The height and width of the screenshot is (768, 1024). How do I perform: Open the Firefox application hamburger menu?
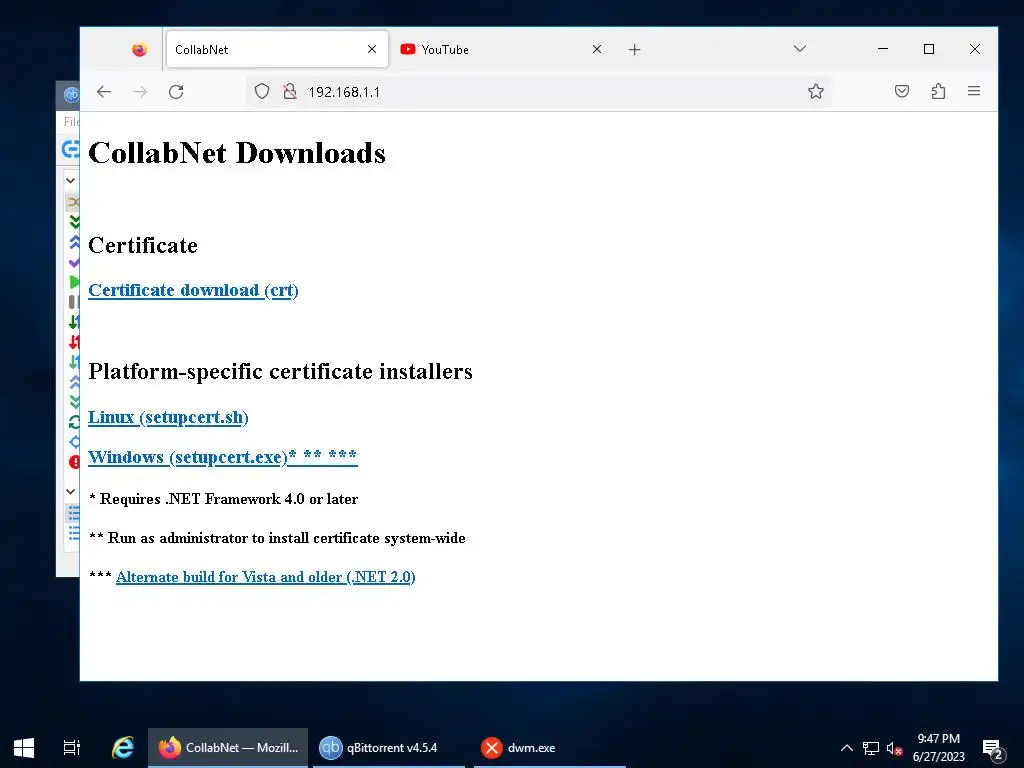click(974, 91)
